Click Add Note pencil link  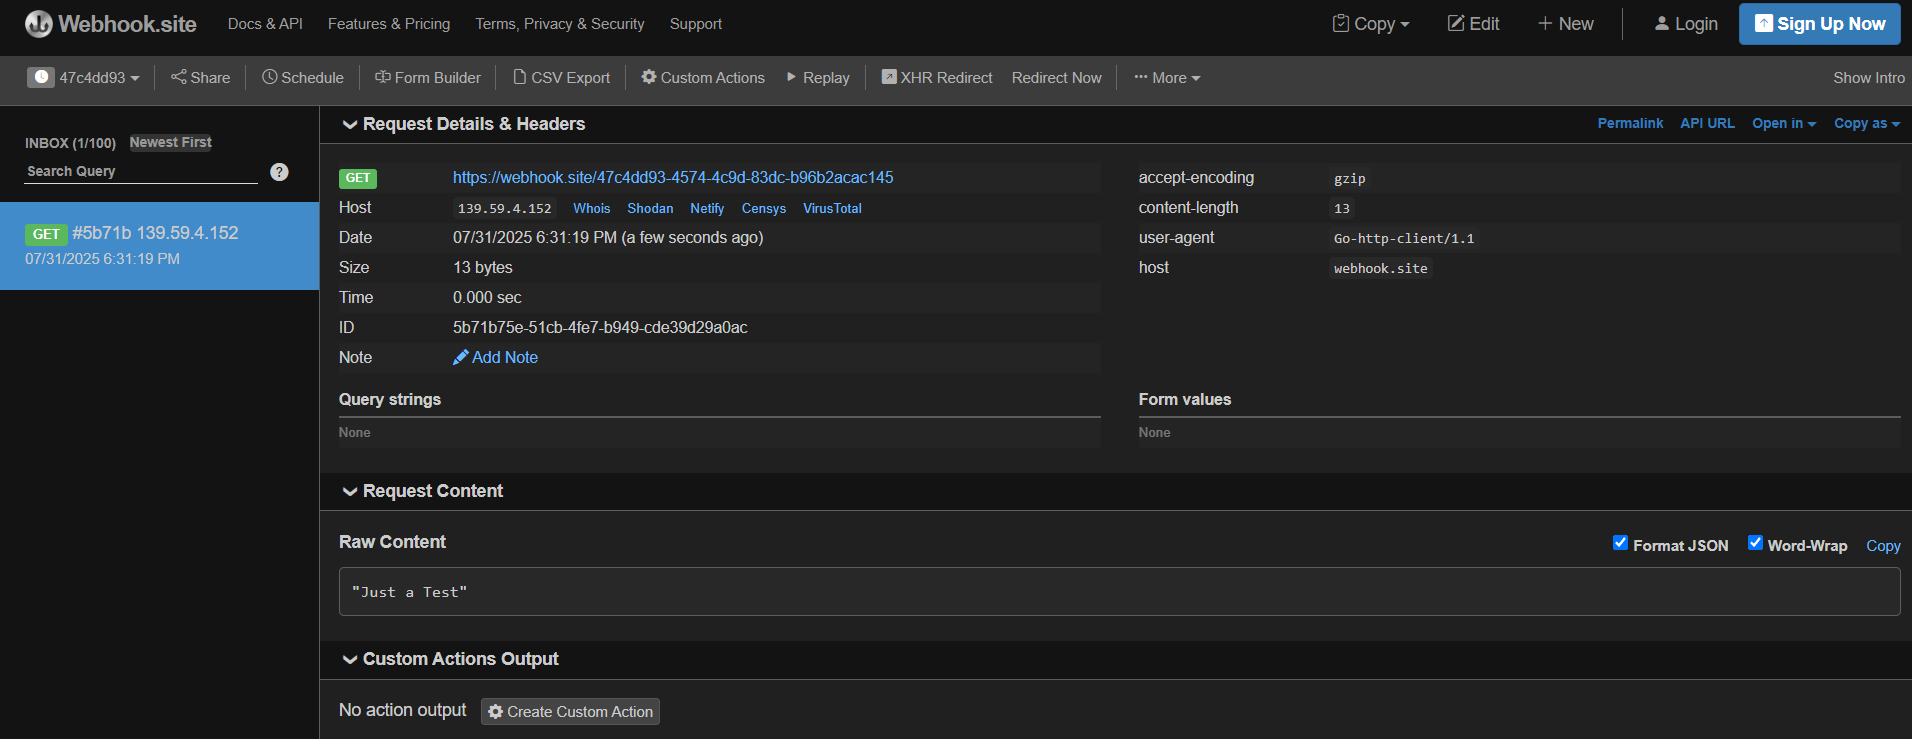tap(495, 358)
